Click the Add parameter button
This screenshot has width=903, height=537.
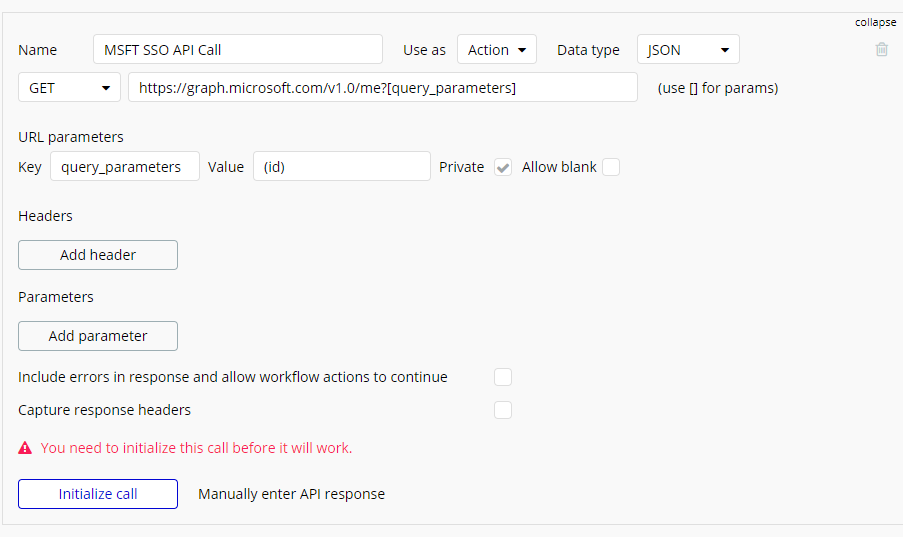[98, 336]
